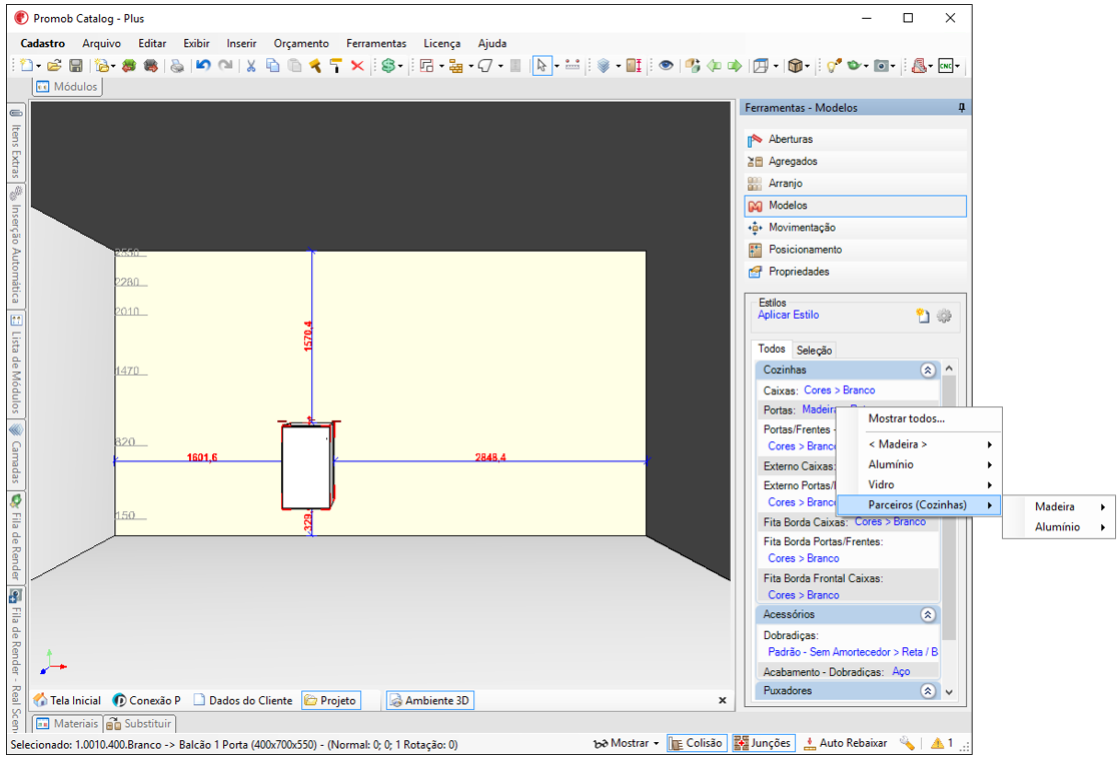This screenshot has width=1117, height=760.
Task: Collapse the Cozinhas section
Action: [x=927, y=370]
